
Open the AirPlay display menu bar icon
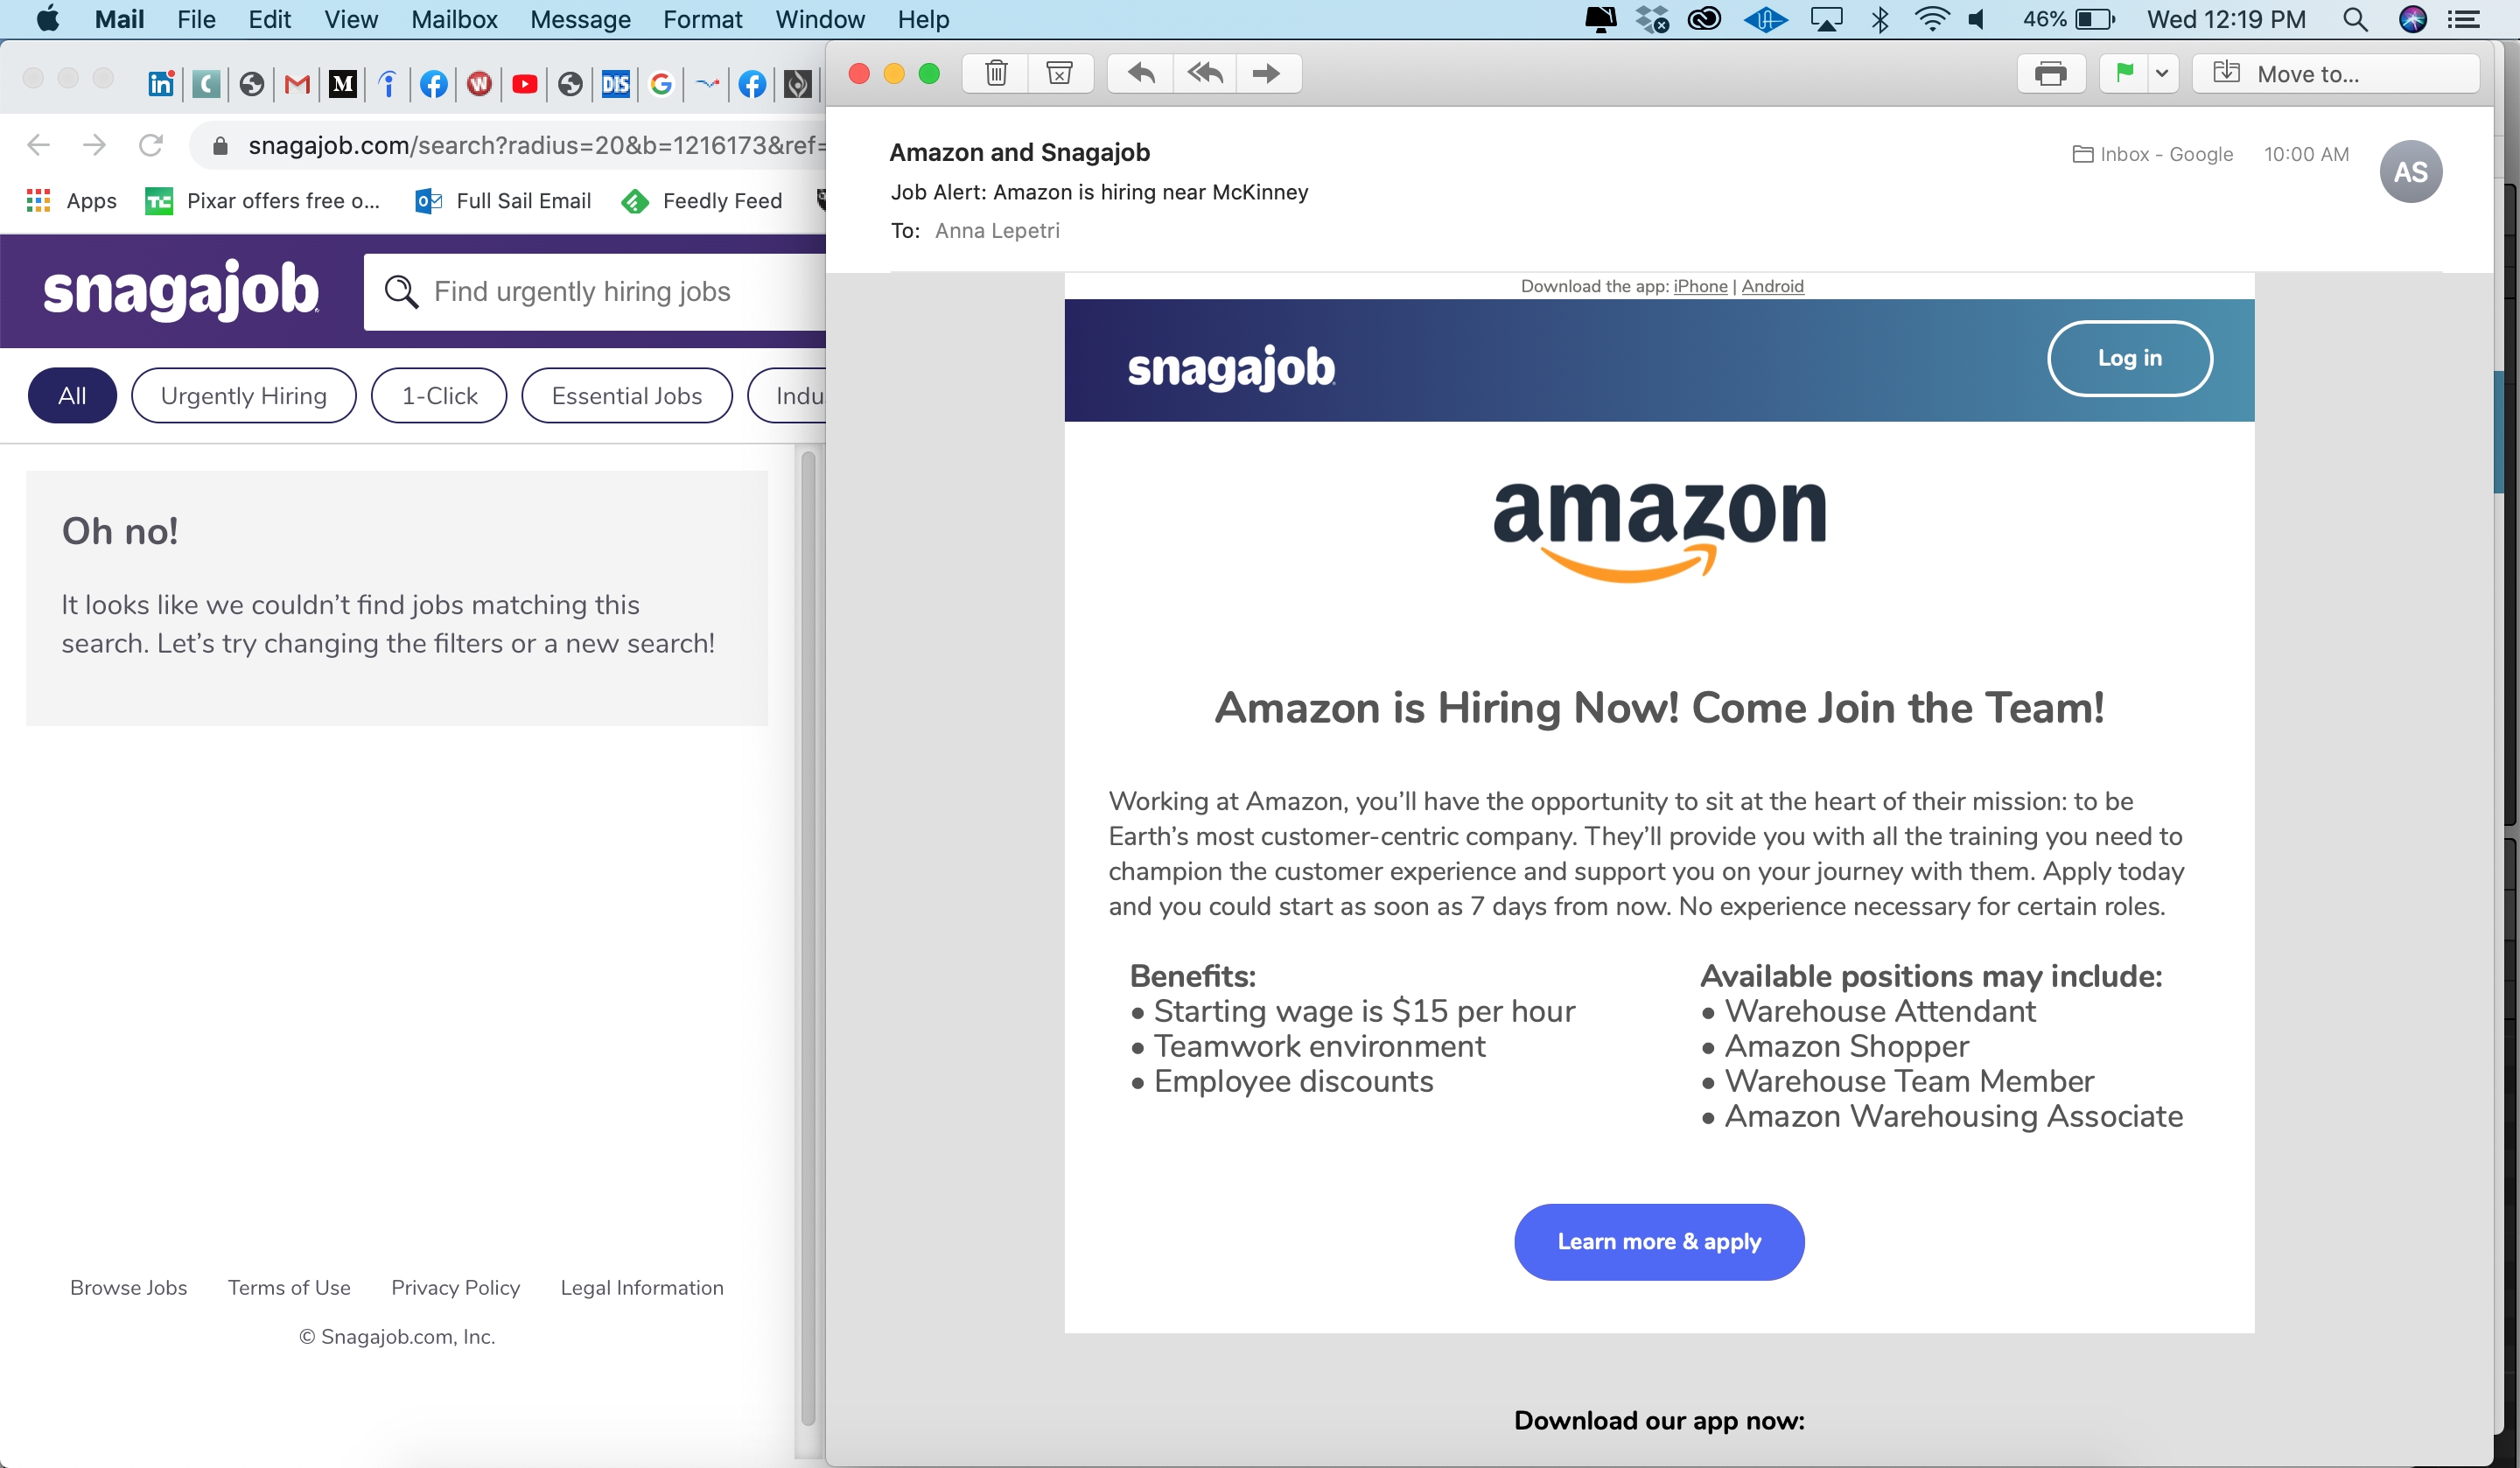point(1826,19)
